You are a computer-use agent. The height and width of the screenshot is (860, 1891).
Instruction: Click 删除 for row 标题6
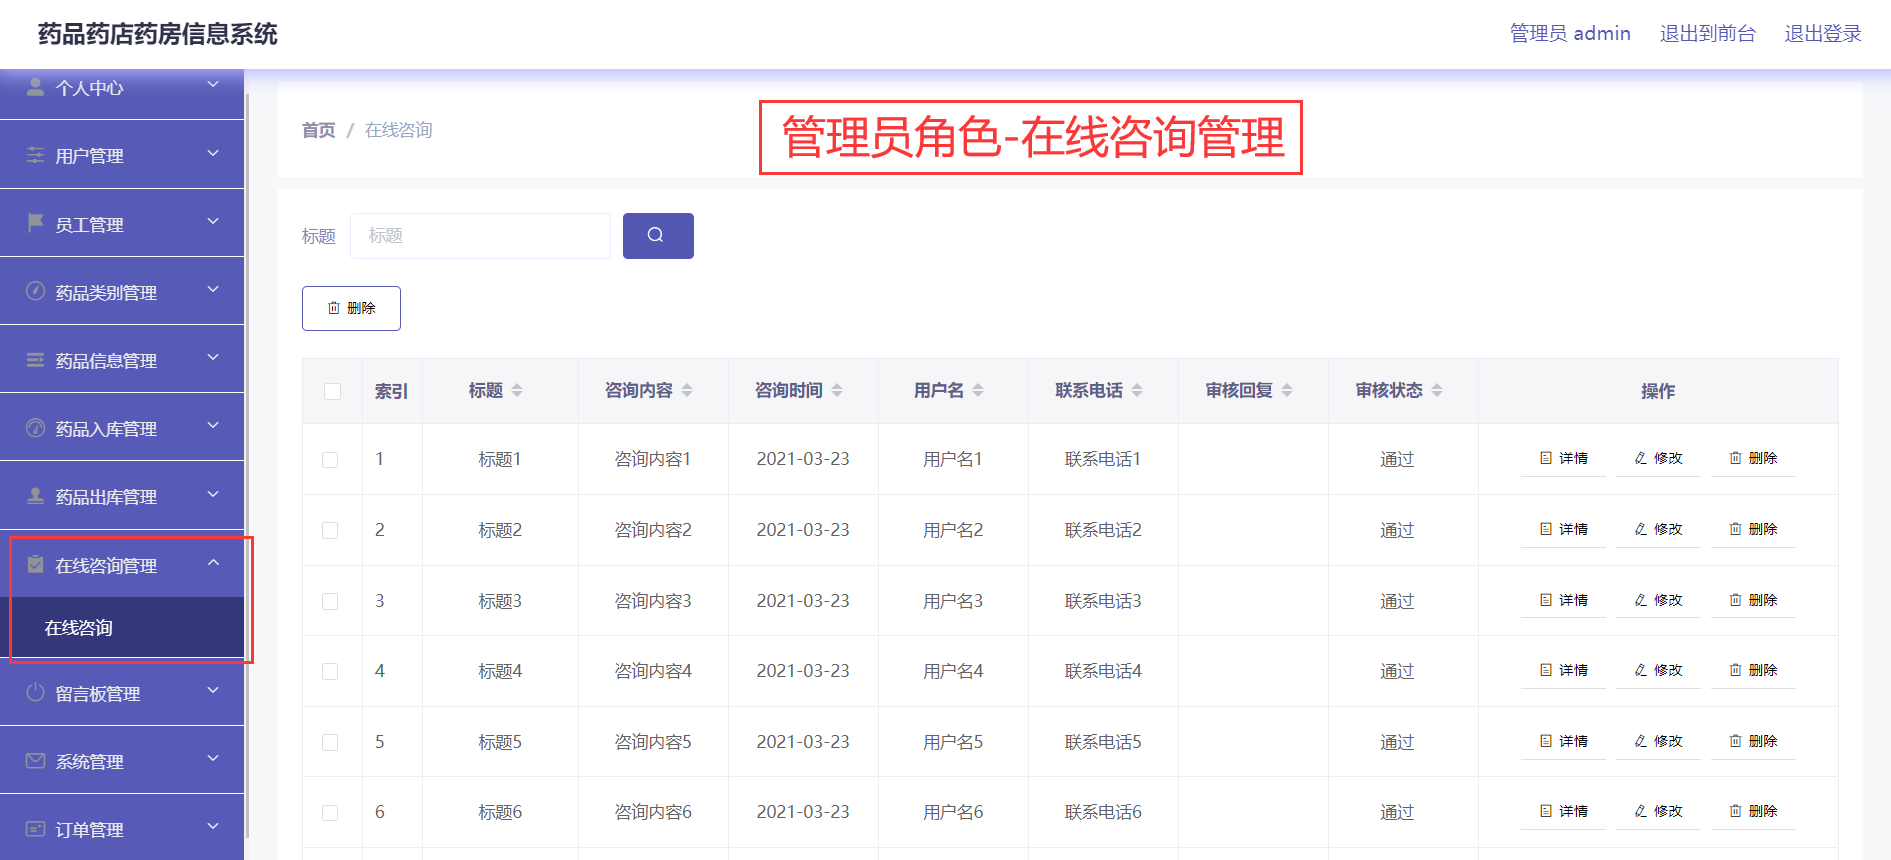pyautogui.click(x=1754, y=811)
